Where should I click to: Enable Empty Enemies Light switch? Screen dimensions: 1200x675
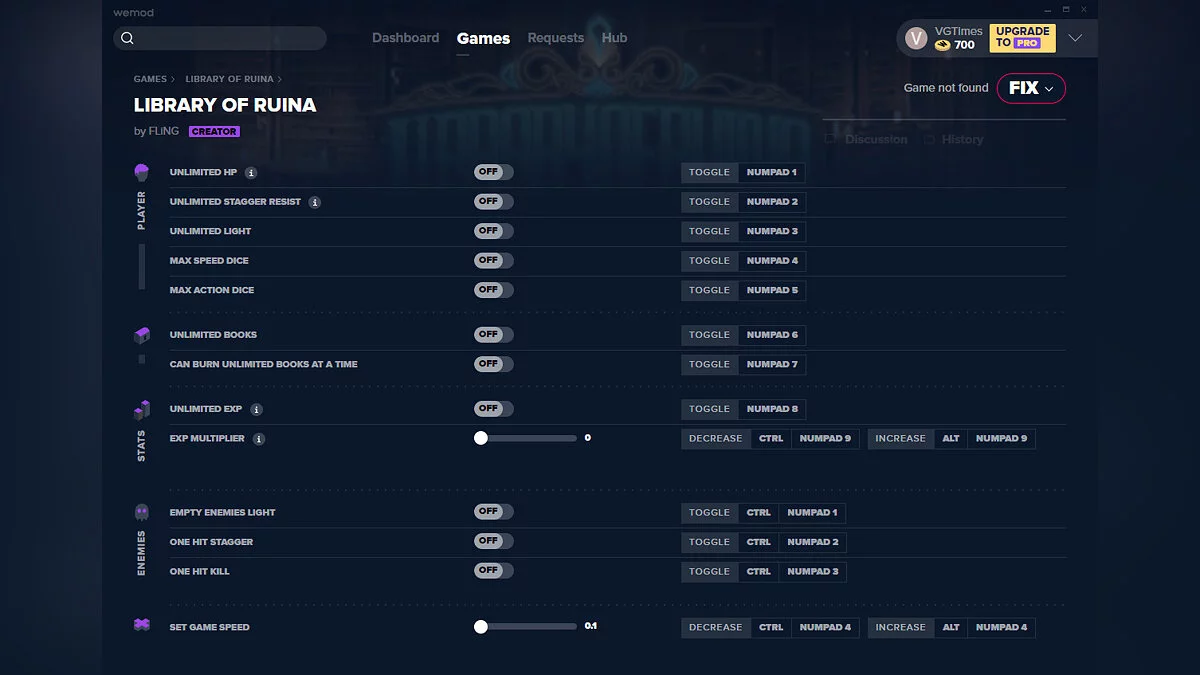point(494,512)
